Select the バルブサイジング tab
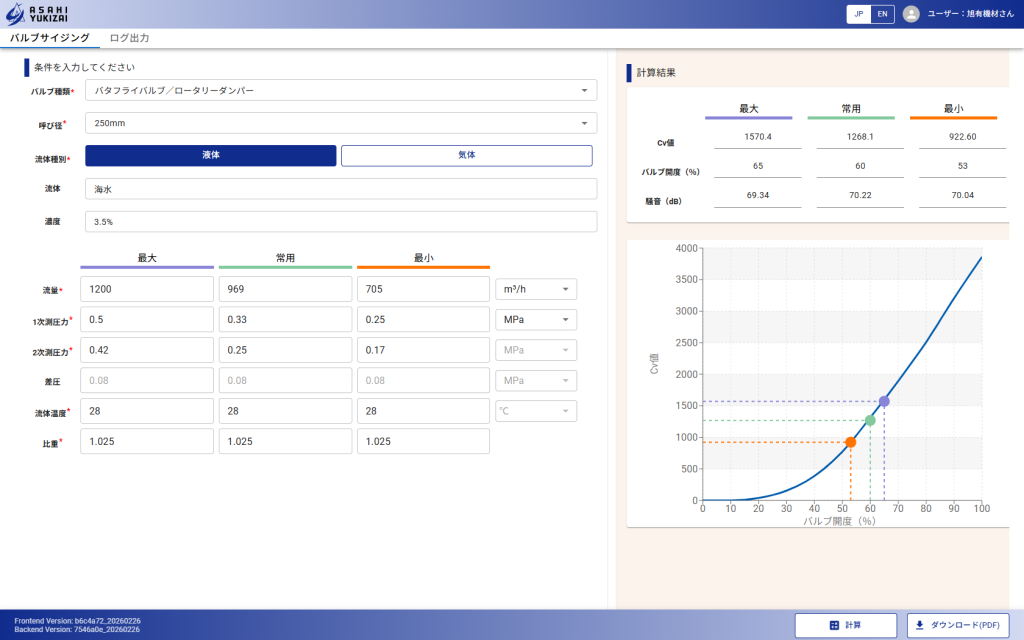The image size is (1024, 640). point(50,38)
